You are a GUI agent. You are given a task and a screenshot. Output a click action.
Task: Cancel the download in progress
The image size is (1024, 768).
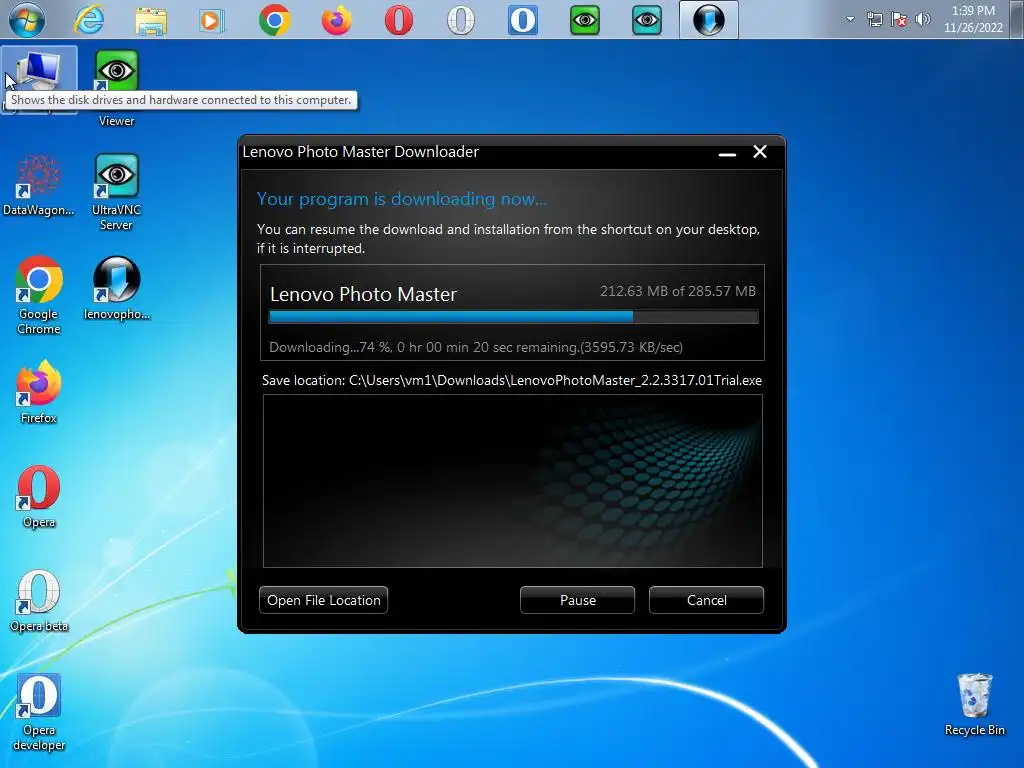(706, 600)
